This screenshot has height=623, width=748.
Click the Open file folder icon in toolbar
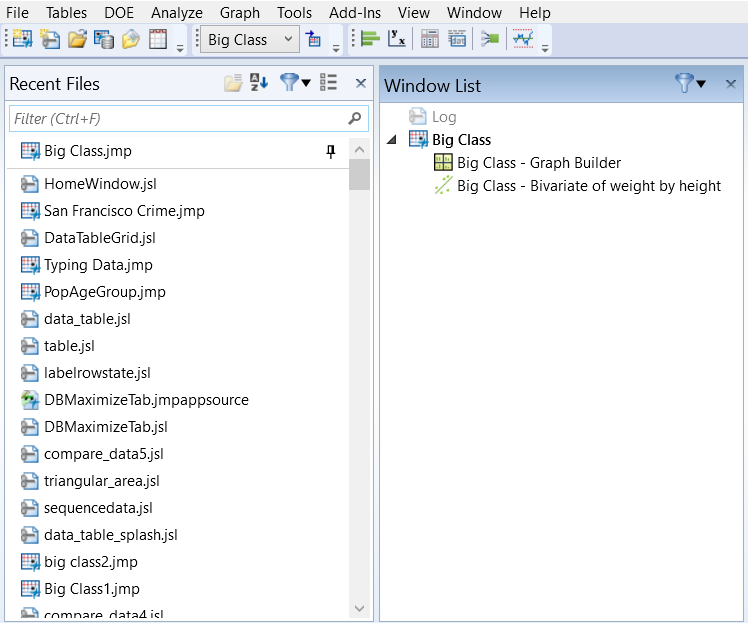pyautogui.click(x=77, y=40)
